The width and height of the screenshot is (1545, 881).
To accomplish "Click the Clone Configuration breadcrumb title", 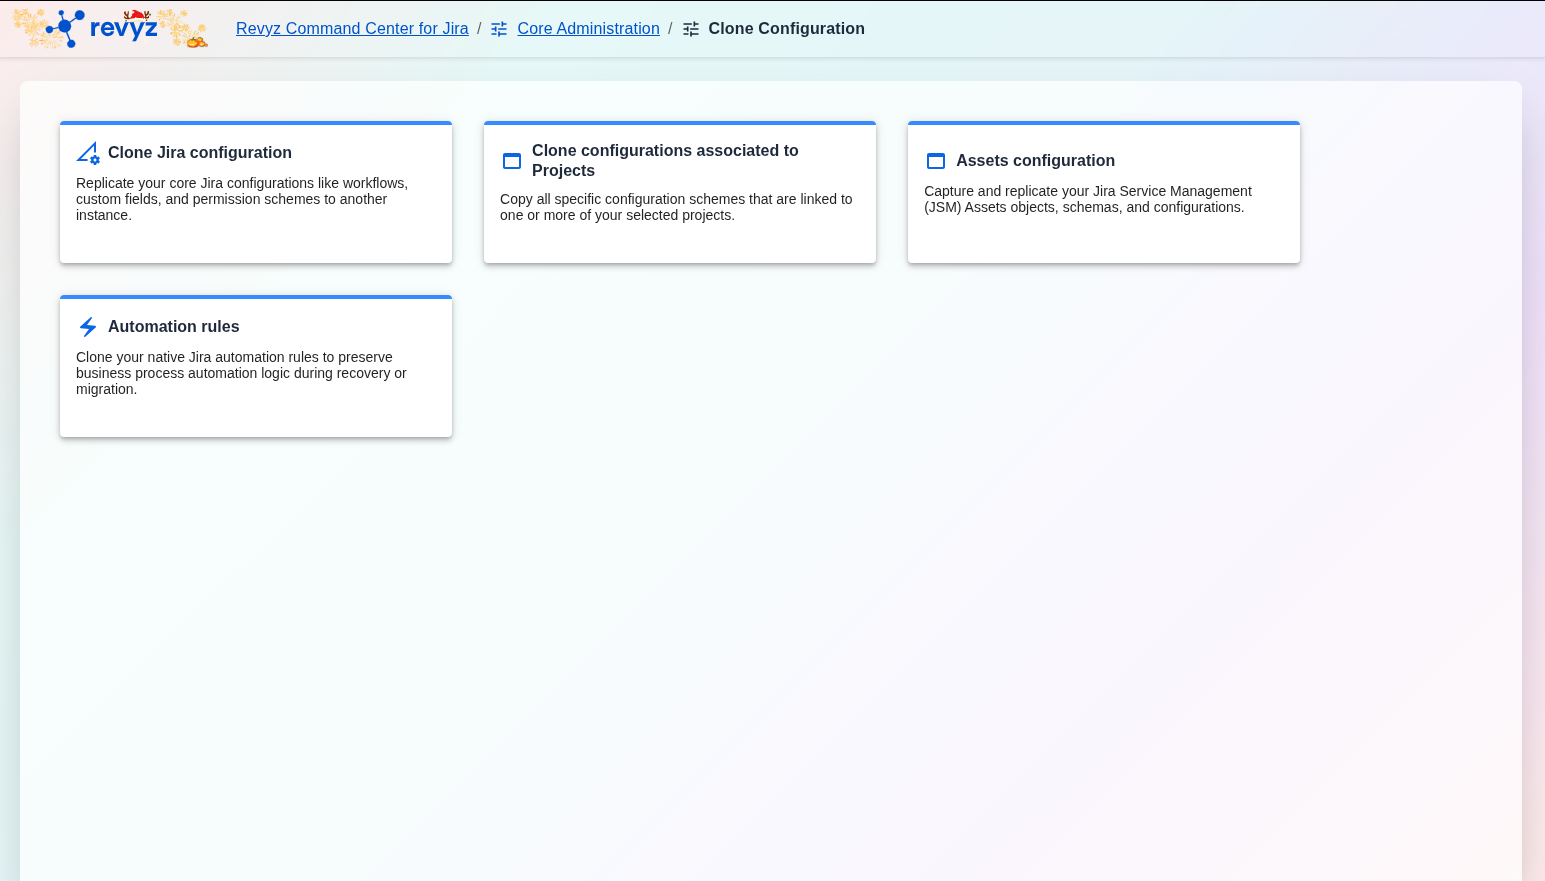I will point(786,29).
